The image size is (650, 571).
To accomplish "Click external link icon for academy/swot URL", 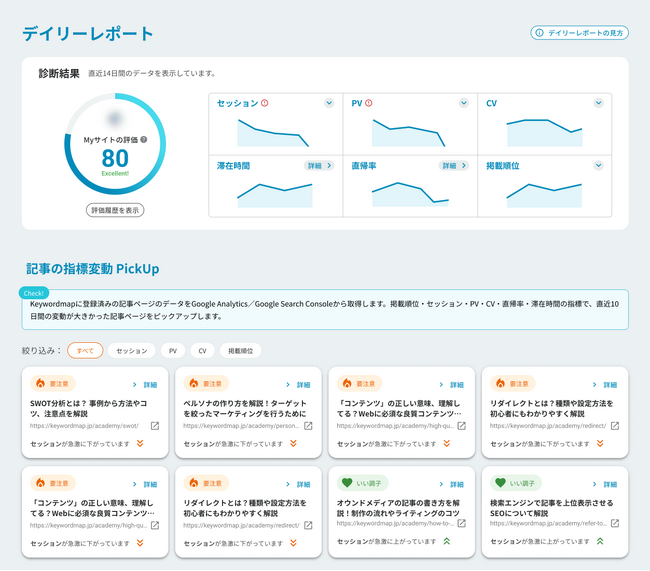I will pyautogui.click(x=155, y=426).
